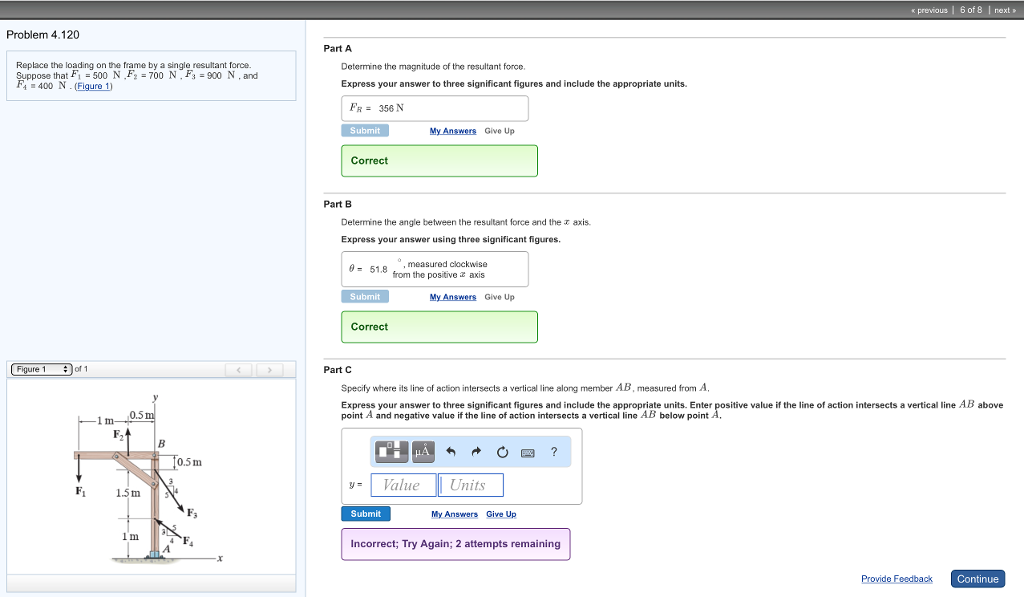
Task: Go to previous figure with left arrow
Action: [x=239, y=370]
